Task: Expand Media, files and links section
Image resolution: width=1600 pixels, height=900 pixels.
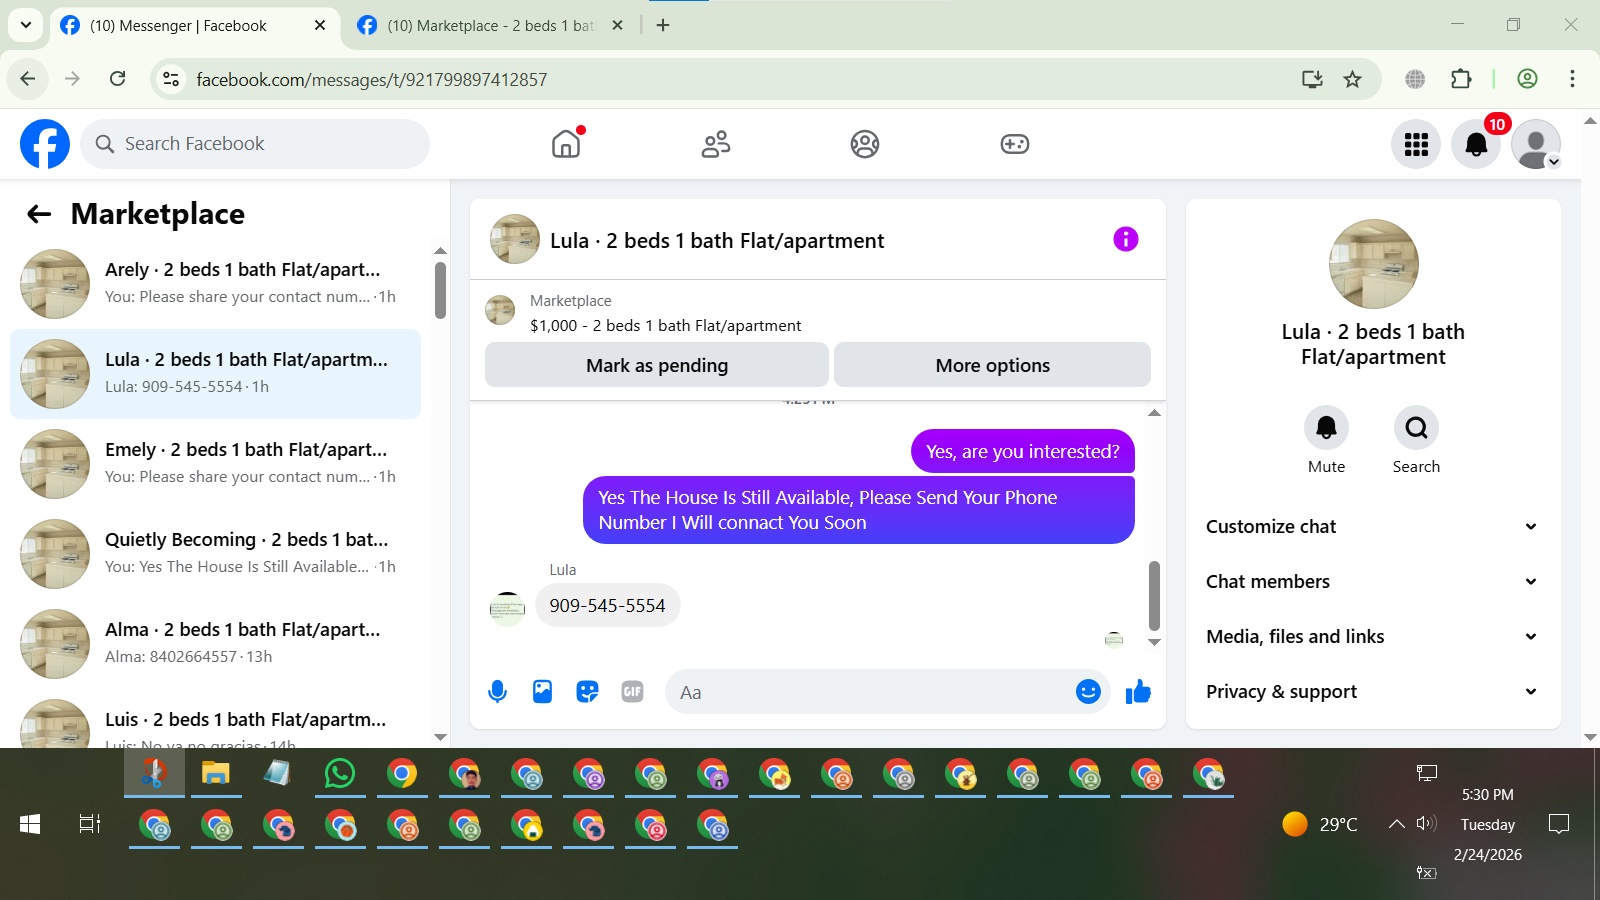Action: [1372, 637]
